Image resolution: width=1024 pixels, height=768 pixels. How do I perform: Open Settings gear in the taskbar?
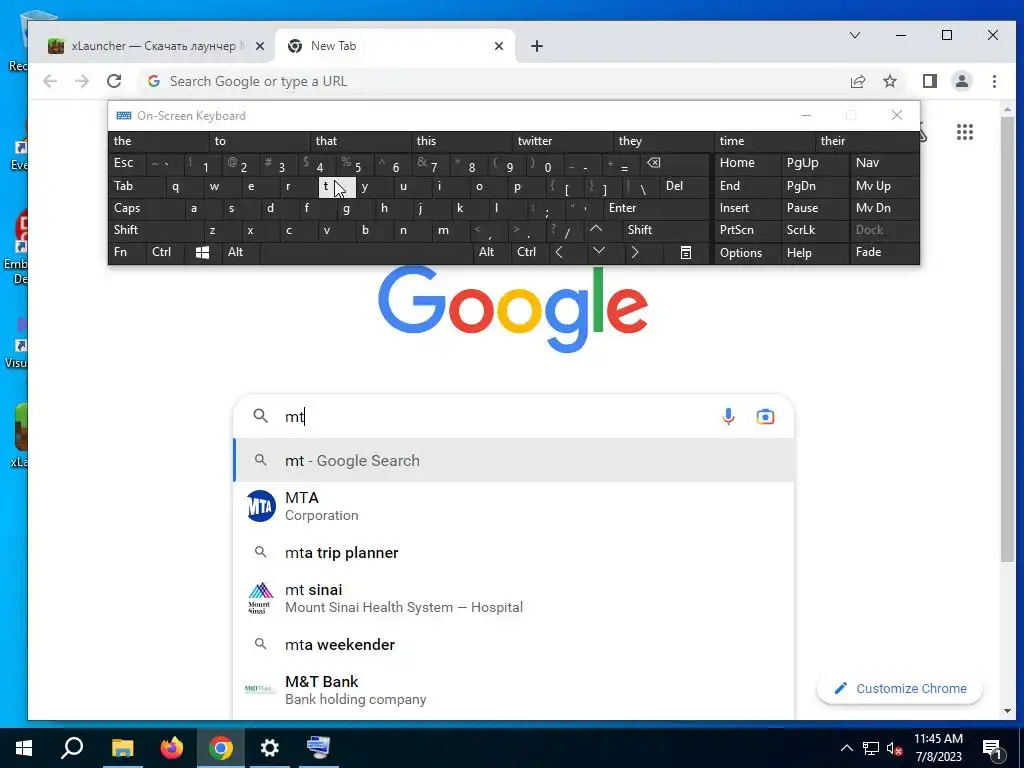click(269, 748)
